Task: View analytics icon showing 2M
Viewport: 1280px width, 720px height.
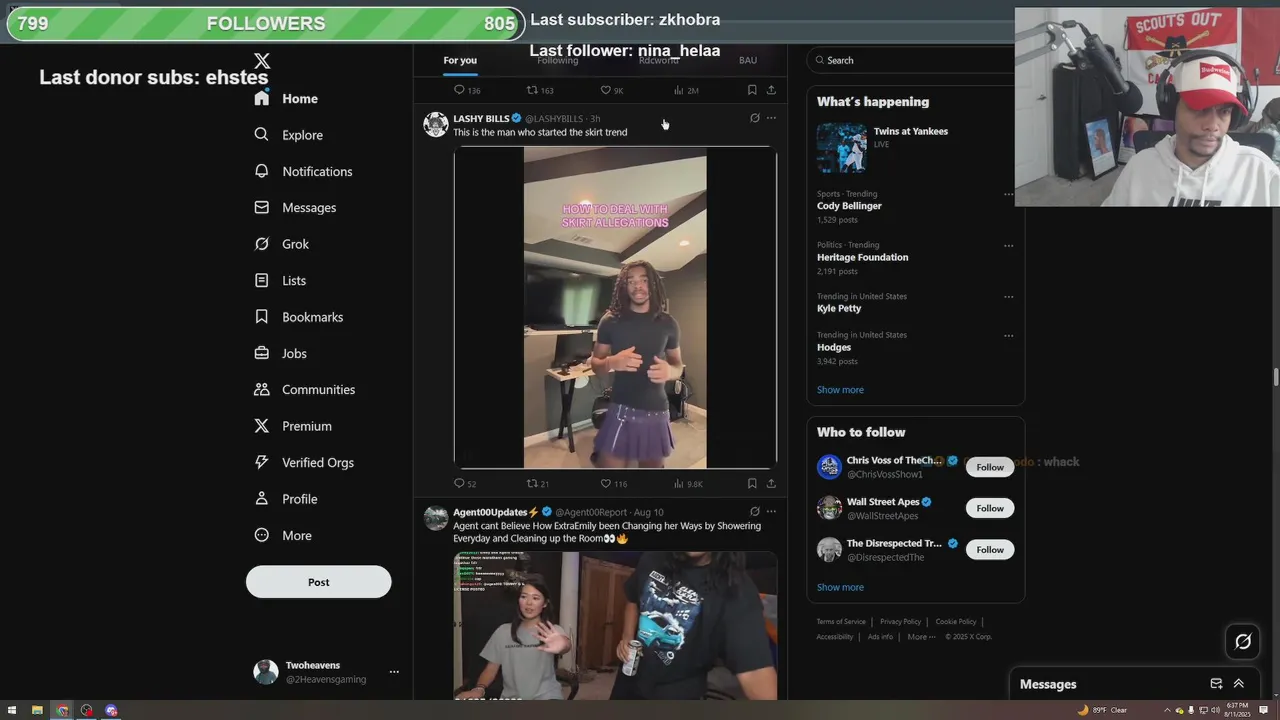Action: 679,90
